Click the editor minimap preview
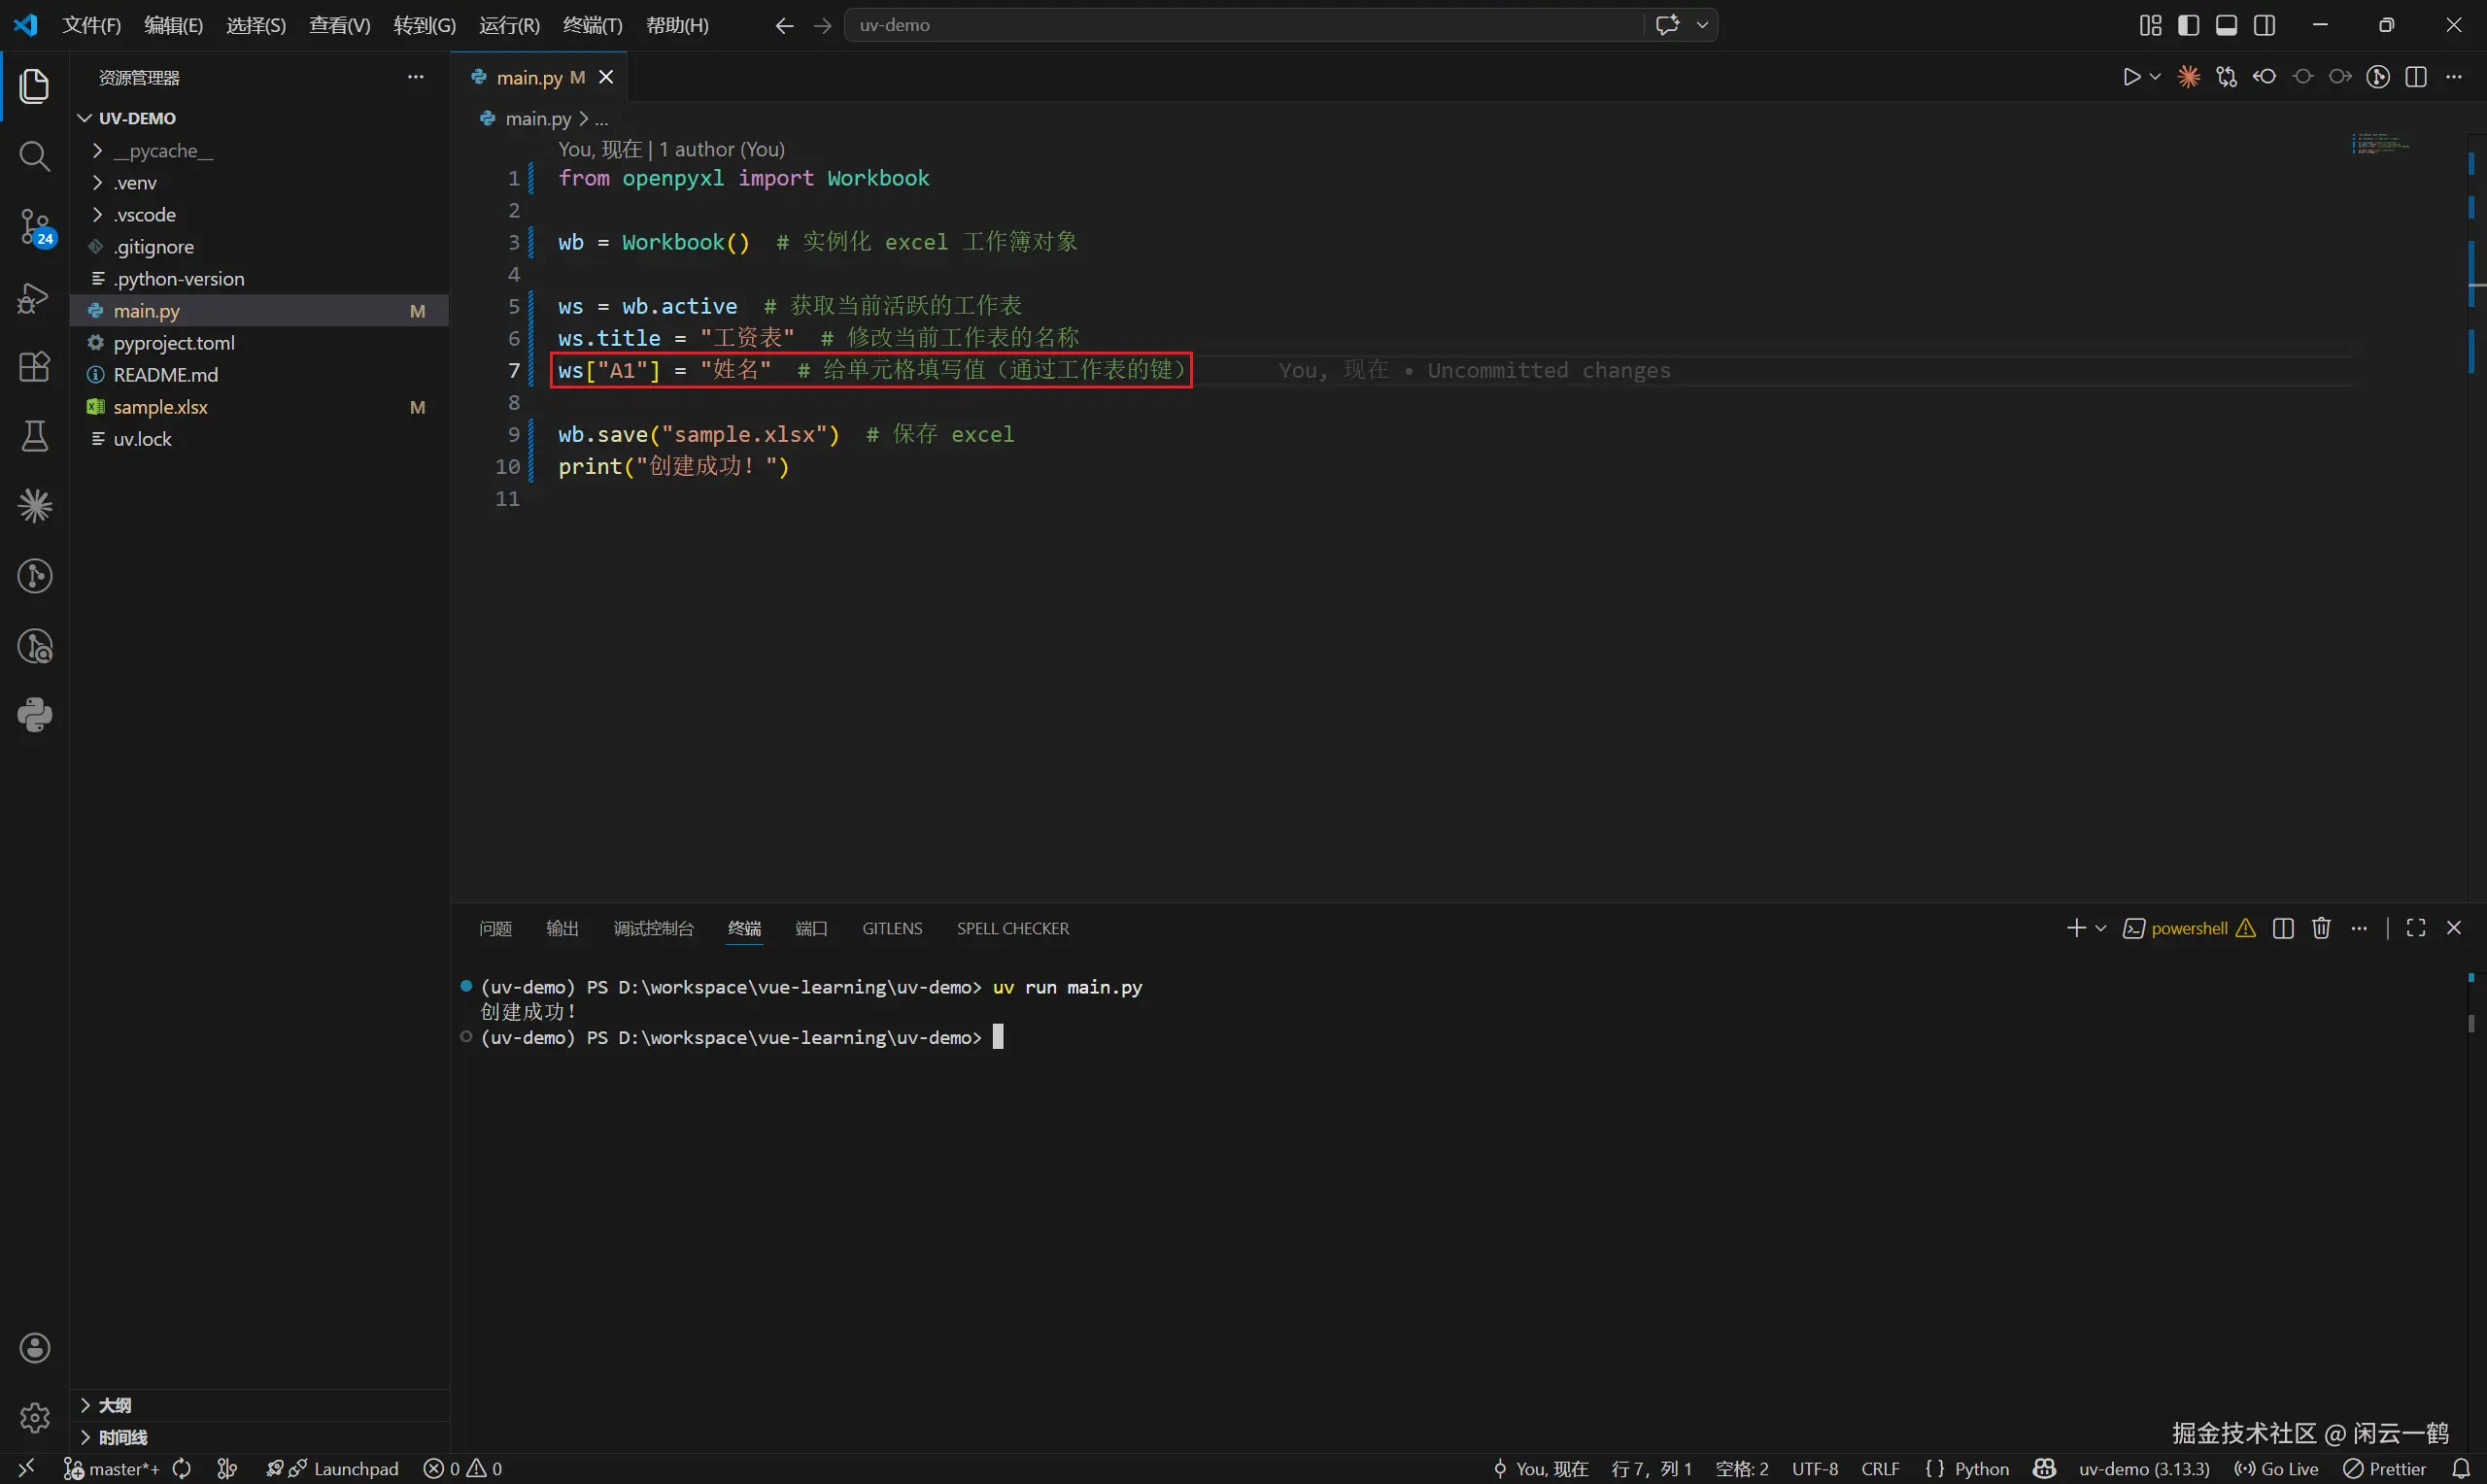 pos(2382,145)
